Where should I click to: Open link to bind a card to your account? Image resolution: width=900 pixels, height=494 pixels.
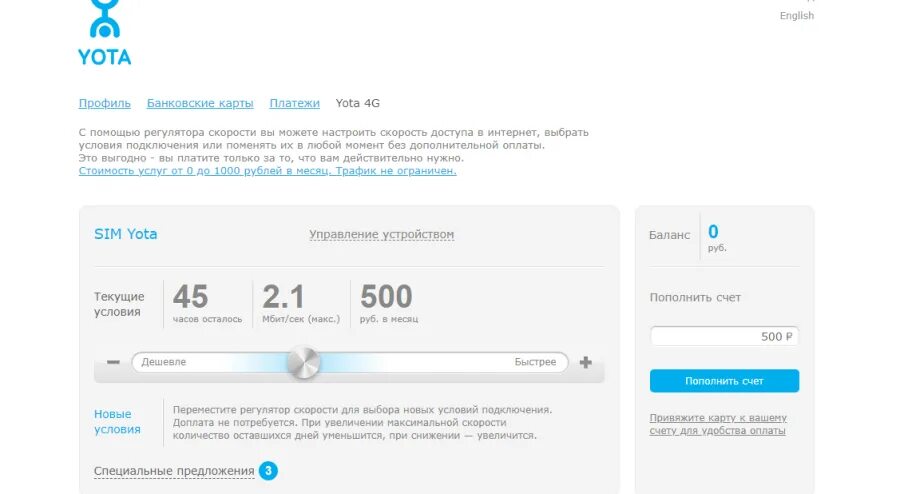click(718, 424)
